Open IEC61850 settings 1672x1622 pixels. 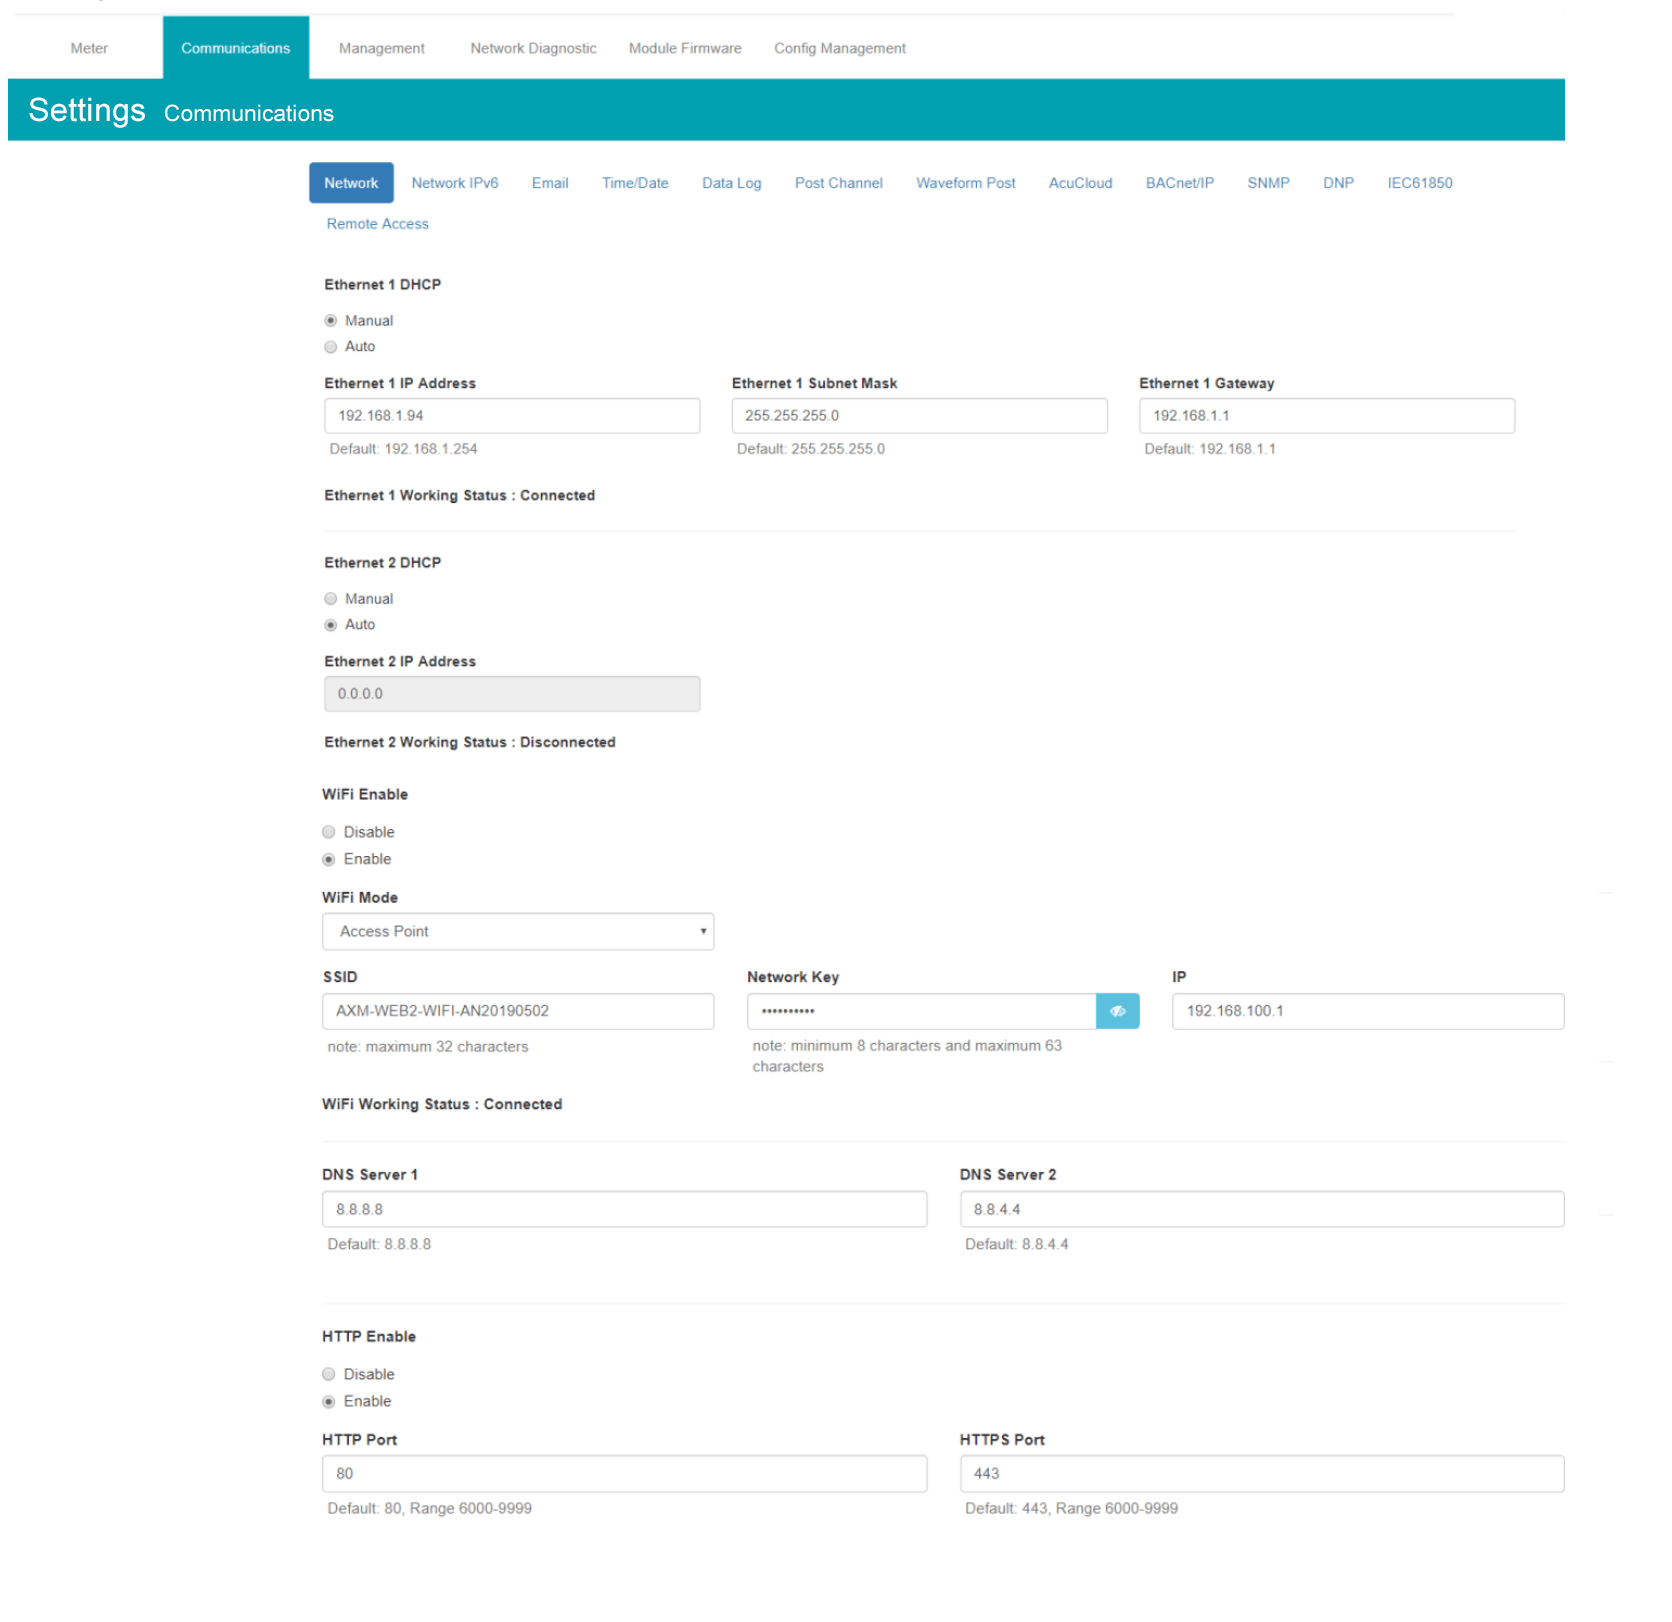(1420, 183)
